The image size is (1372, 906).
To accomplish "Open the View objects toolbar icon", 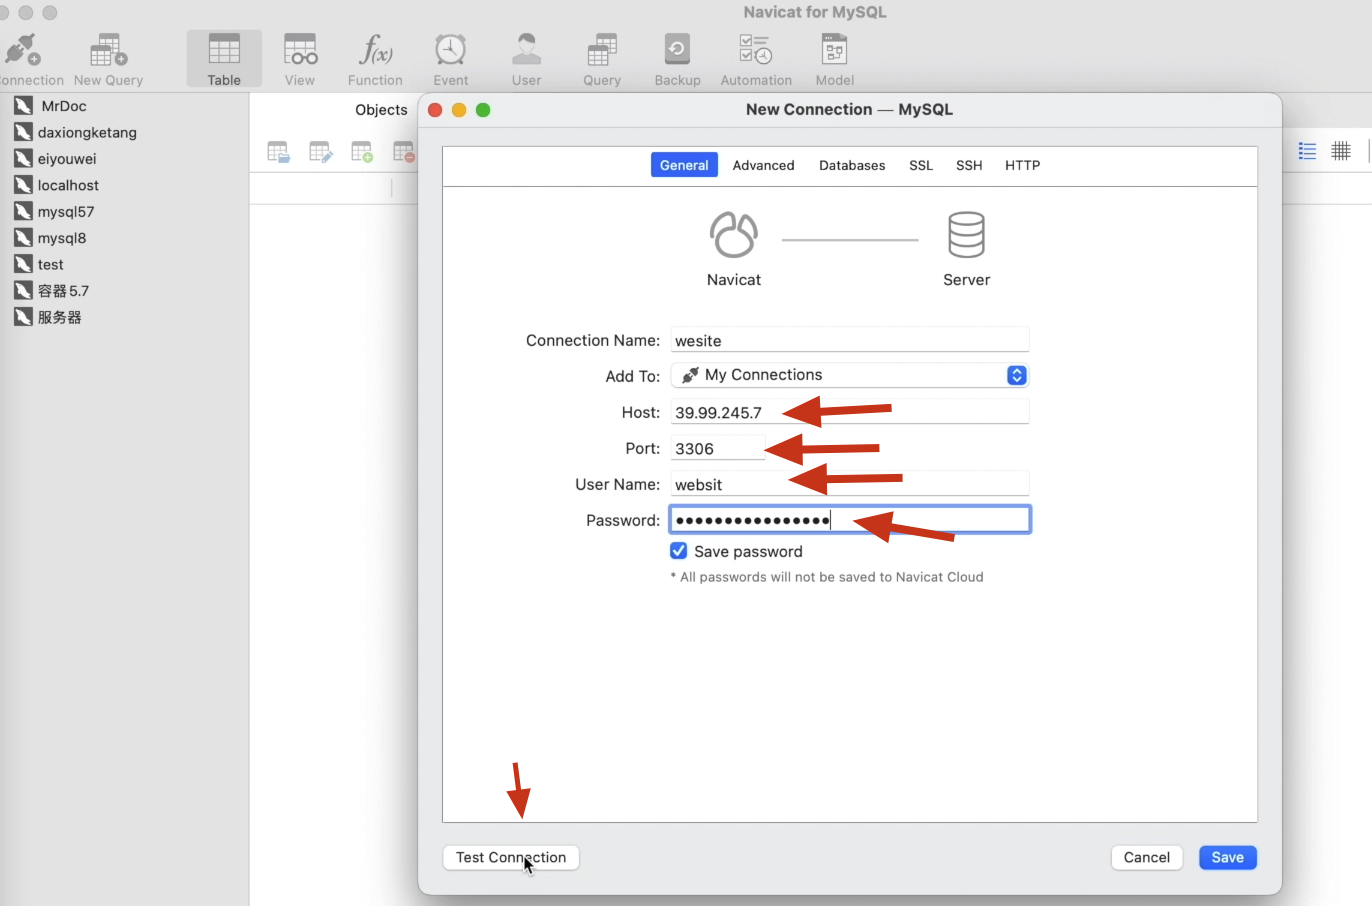I will tap(300, 60).
